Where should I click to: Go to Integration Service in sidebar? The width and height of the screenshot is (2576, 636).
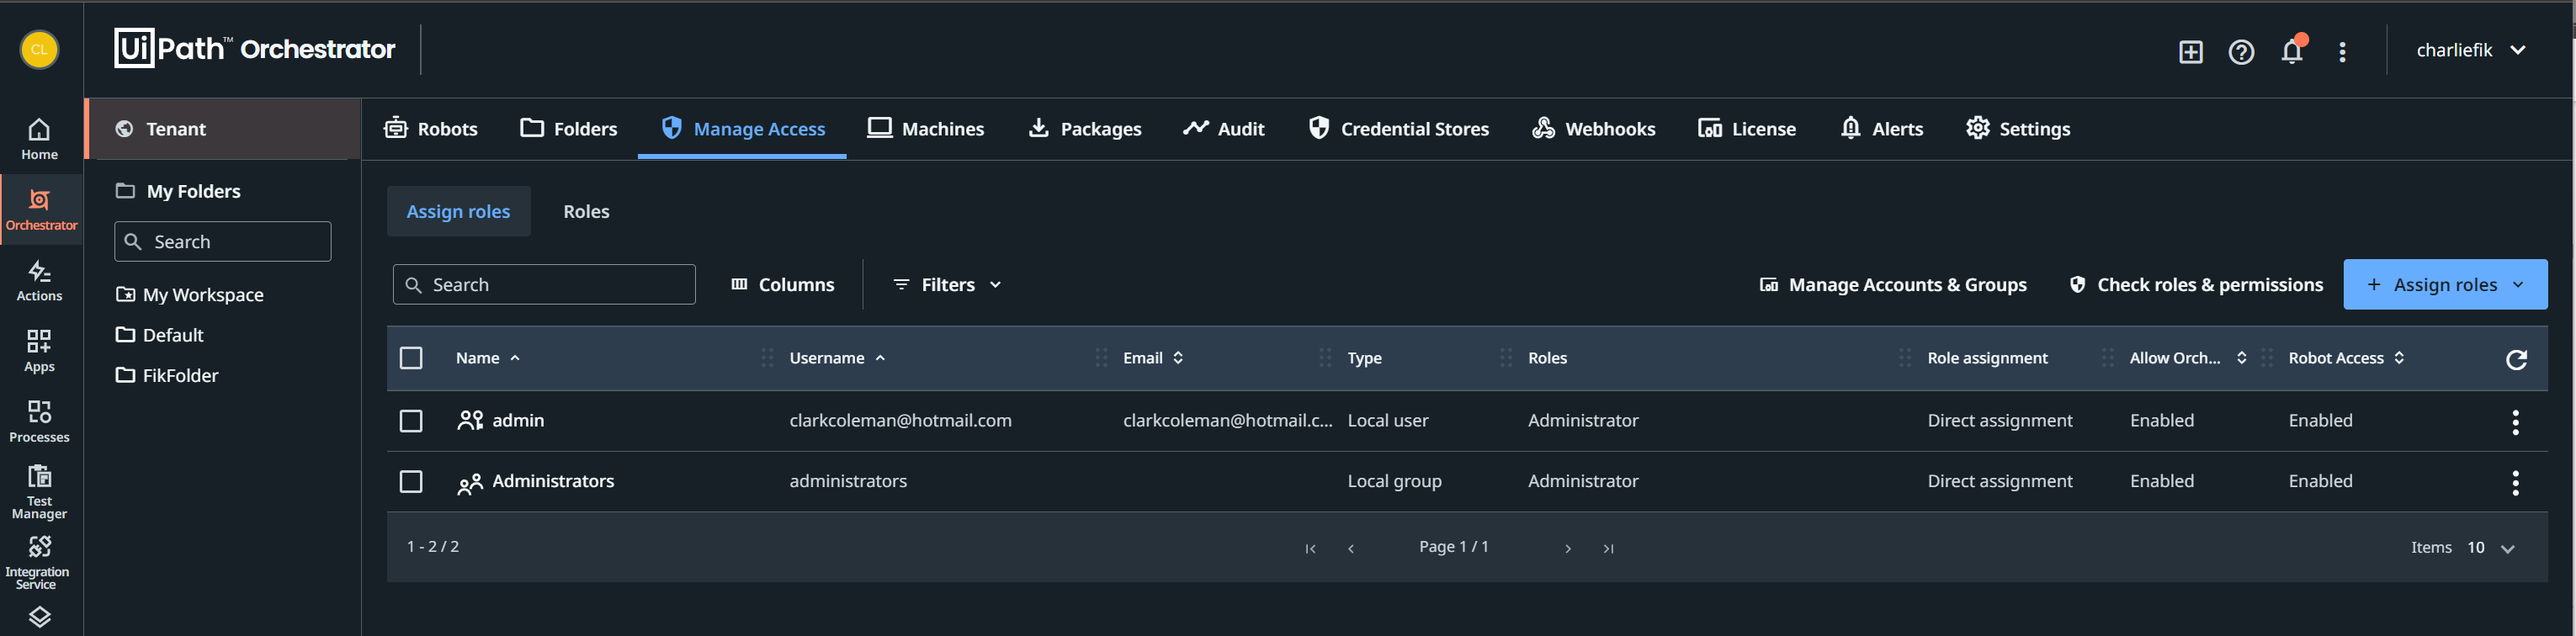click(x=39, y=561)
